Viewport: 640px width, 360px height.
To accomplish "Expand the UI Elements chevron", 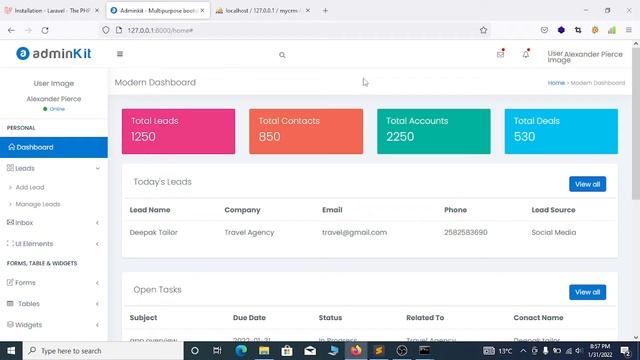I will [97, 244].
